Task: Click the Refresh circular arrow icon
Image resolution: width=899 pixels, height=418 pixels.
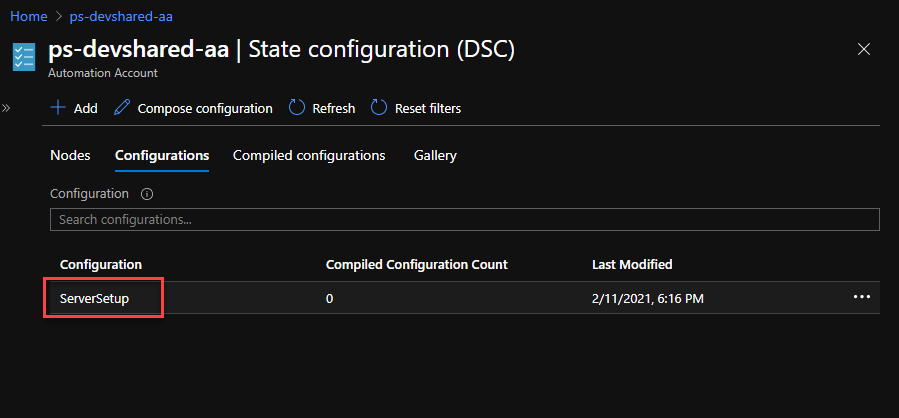Action: coord(296,108)
